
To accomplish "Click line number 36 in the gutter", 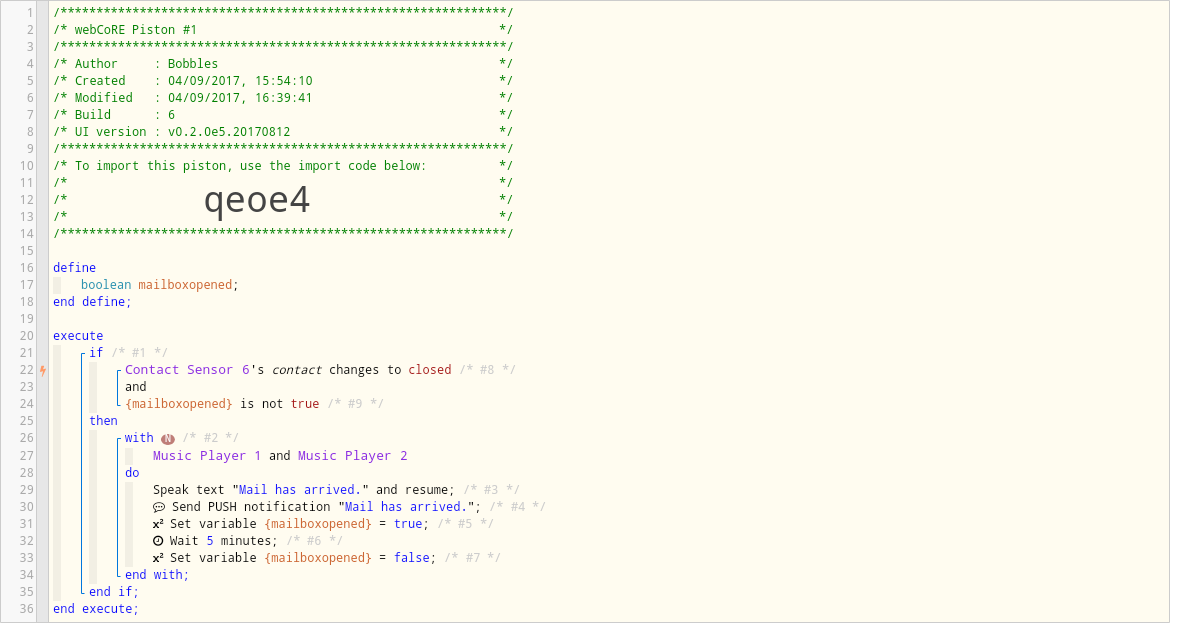I will click(26, 610).
